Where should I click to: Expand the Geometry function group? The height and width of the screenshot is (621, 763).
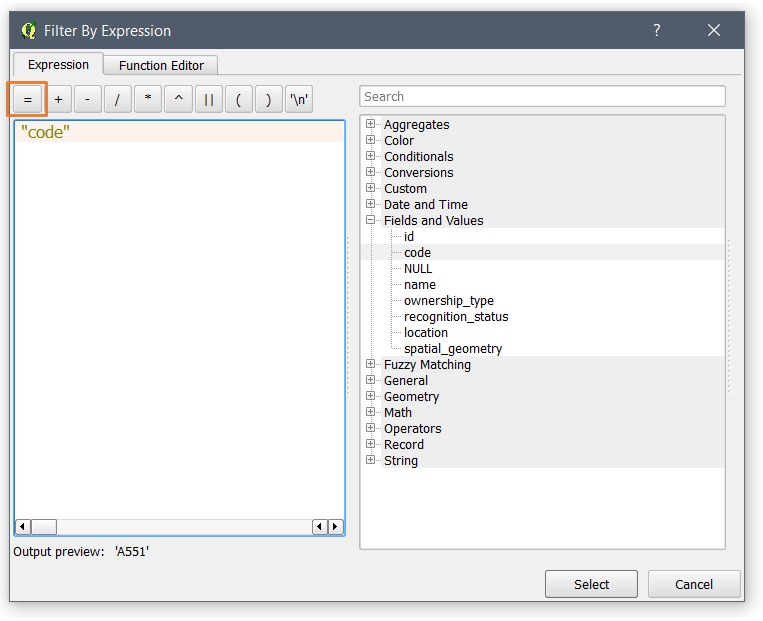pos(371,397)
